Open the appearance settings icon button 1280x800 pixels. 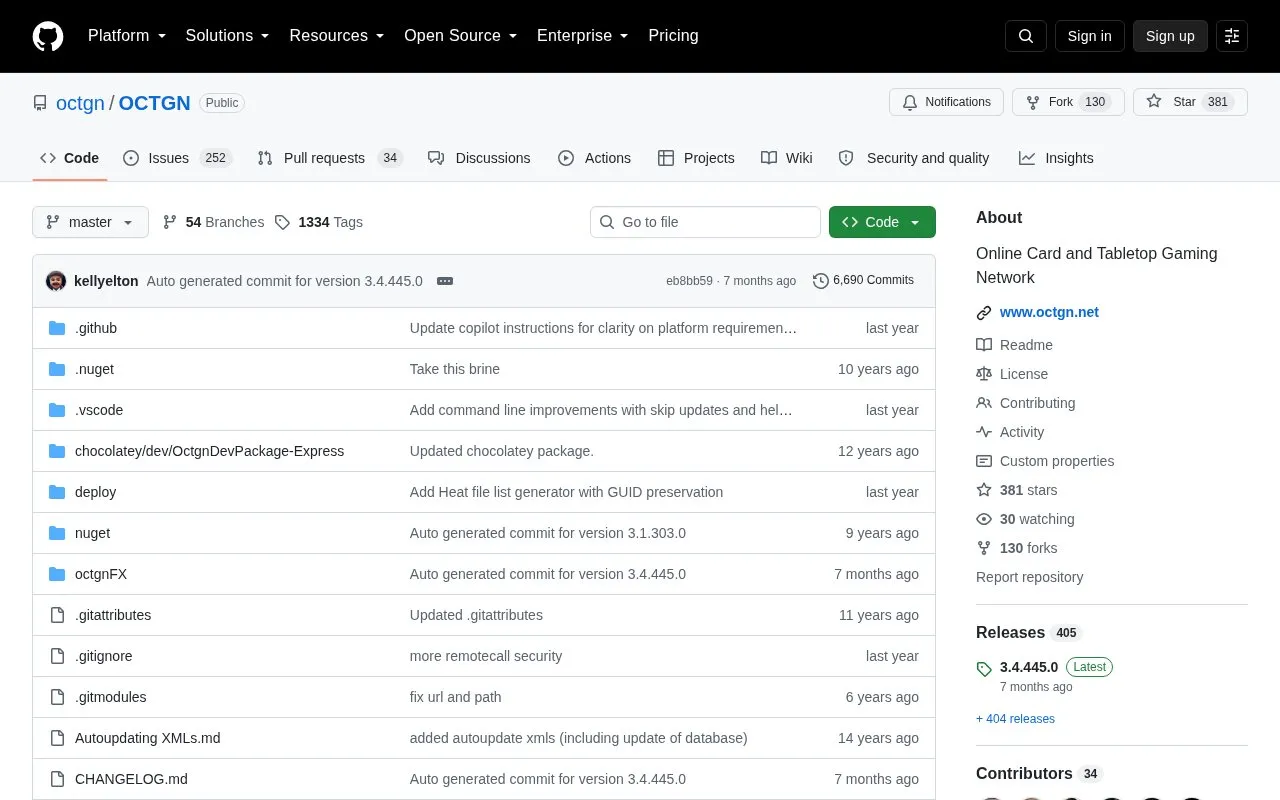pyautogui.click(x=1232, y=36)
